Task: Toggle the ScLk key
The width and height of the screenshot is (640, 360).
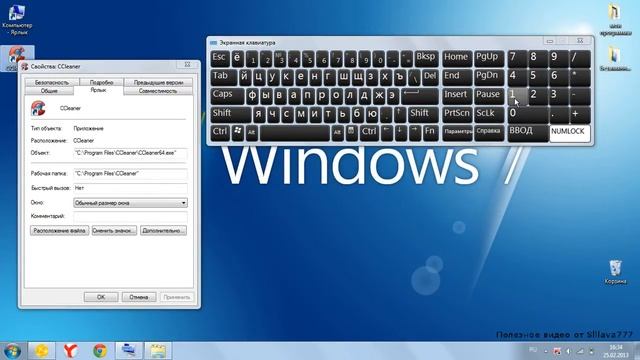Action: pos(489,115)
